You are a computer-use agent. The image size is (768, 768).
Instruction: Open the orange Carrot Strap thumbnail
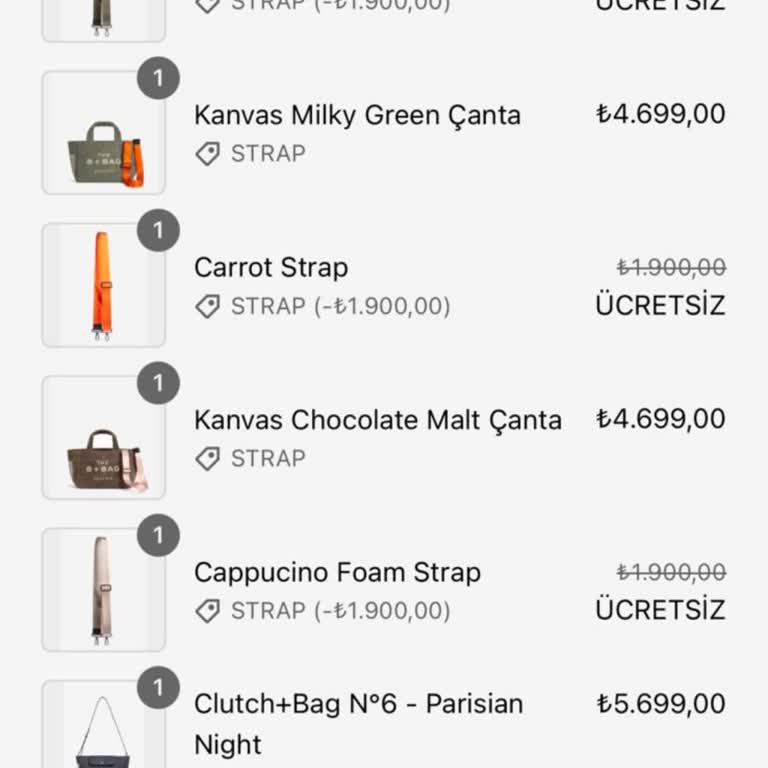(x=101, y=286)
